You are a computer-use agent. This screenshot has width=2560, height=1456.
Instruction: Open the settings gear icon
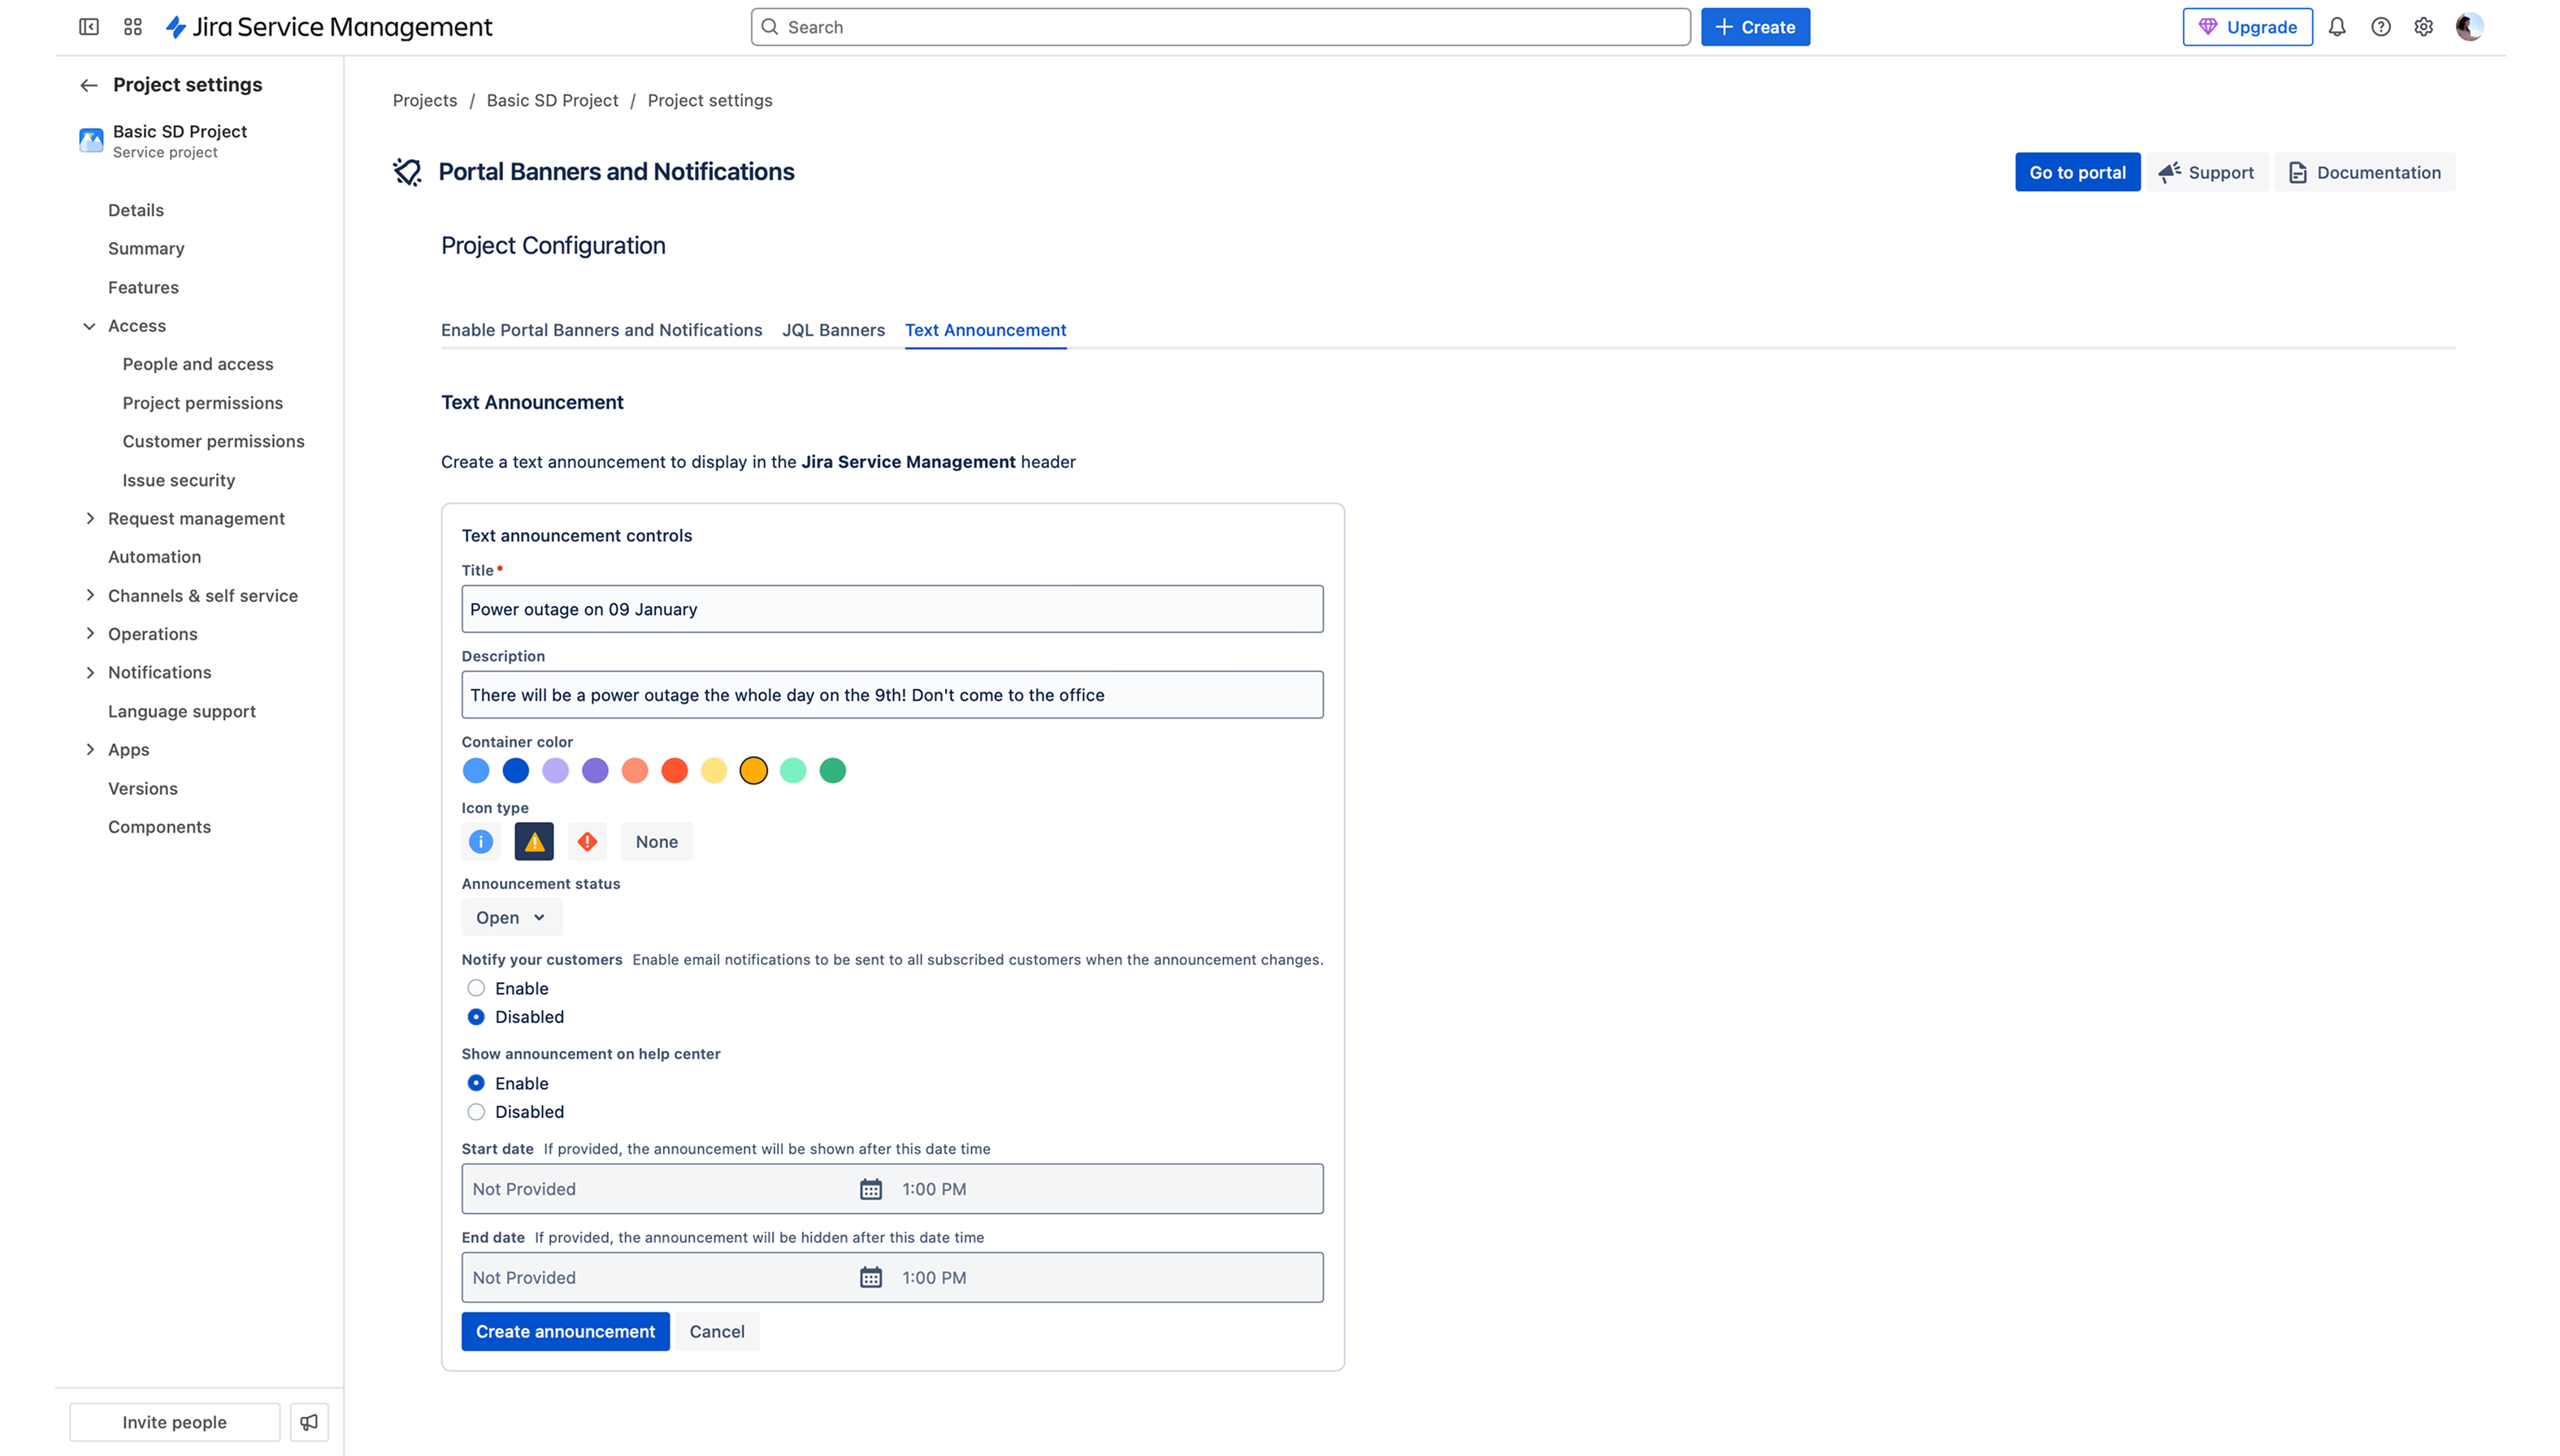2424,27
